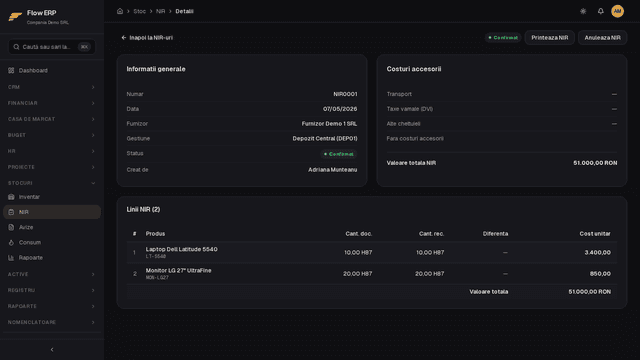Expand the BUGET section
This screenshot has height=360, width=640.
[52, 135]
